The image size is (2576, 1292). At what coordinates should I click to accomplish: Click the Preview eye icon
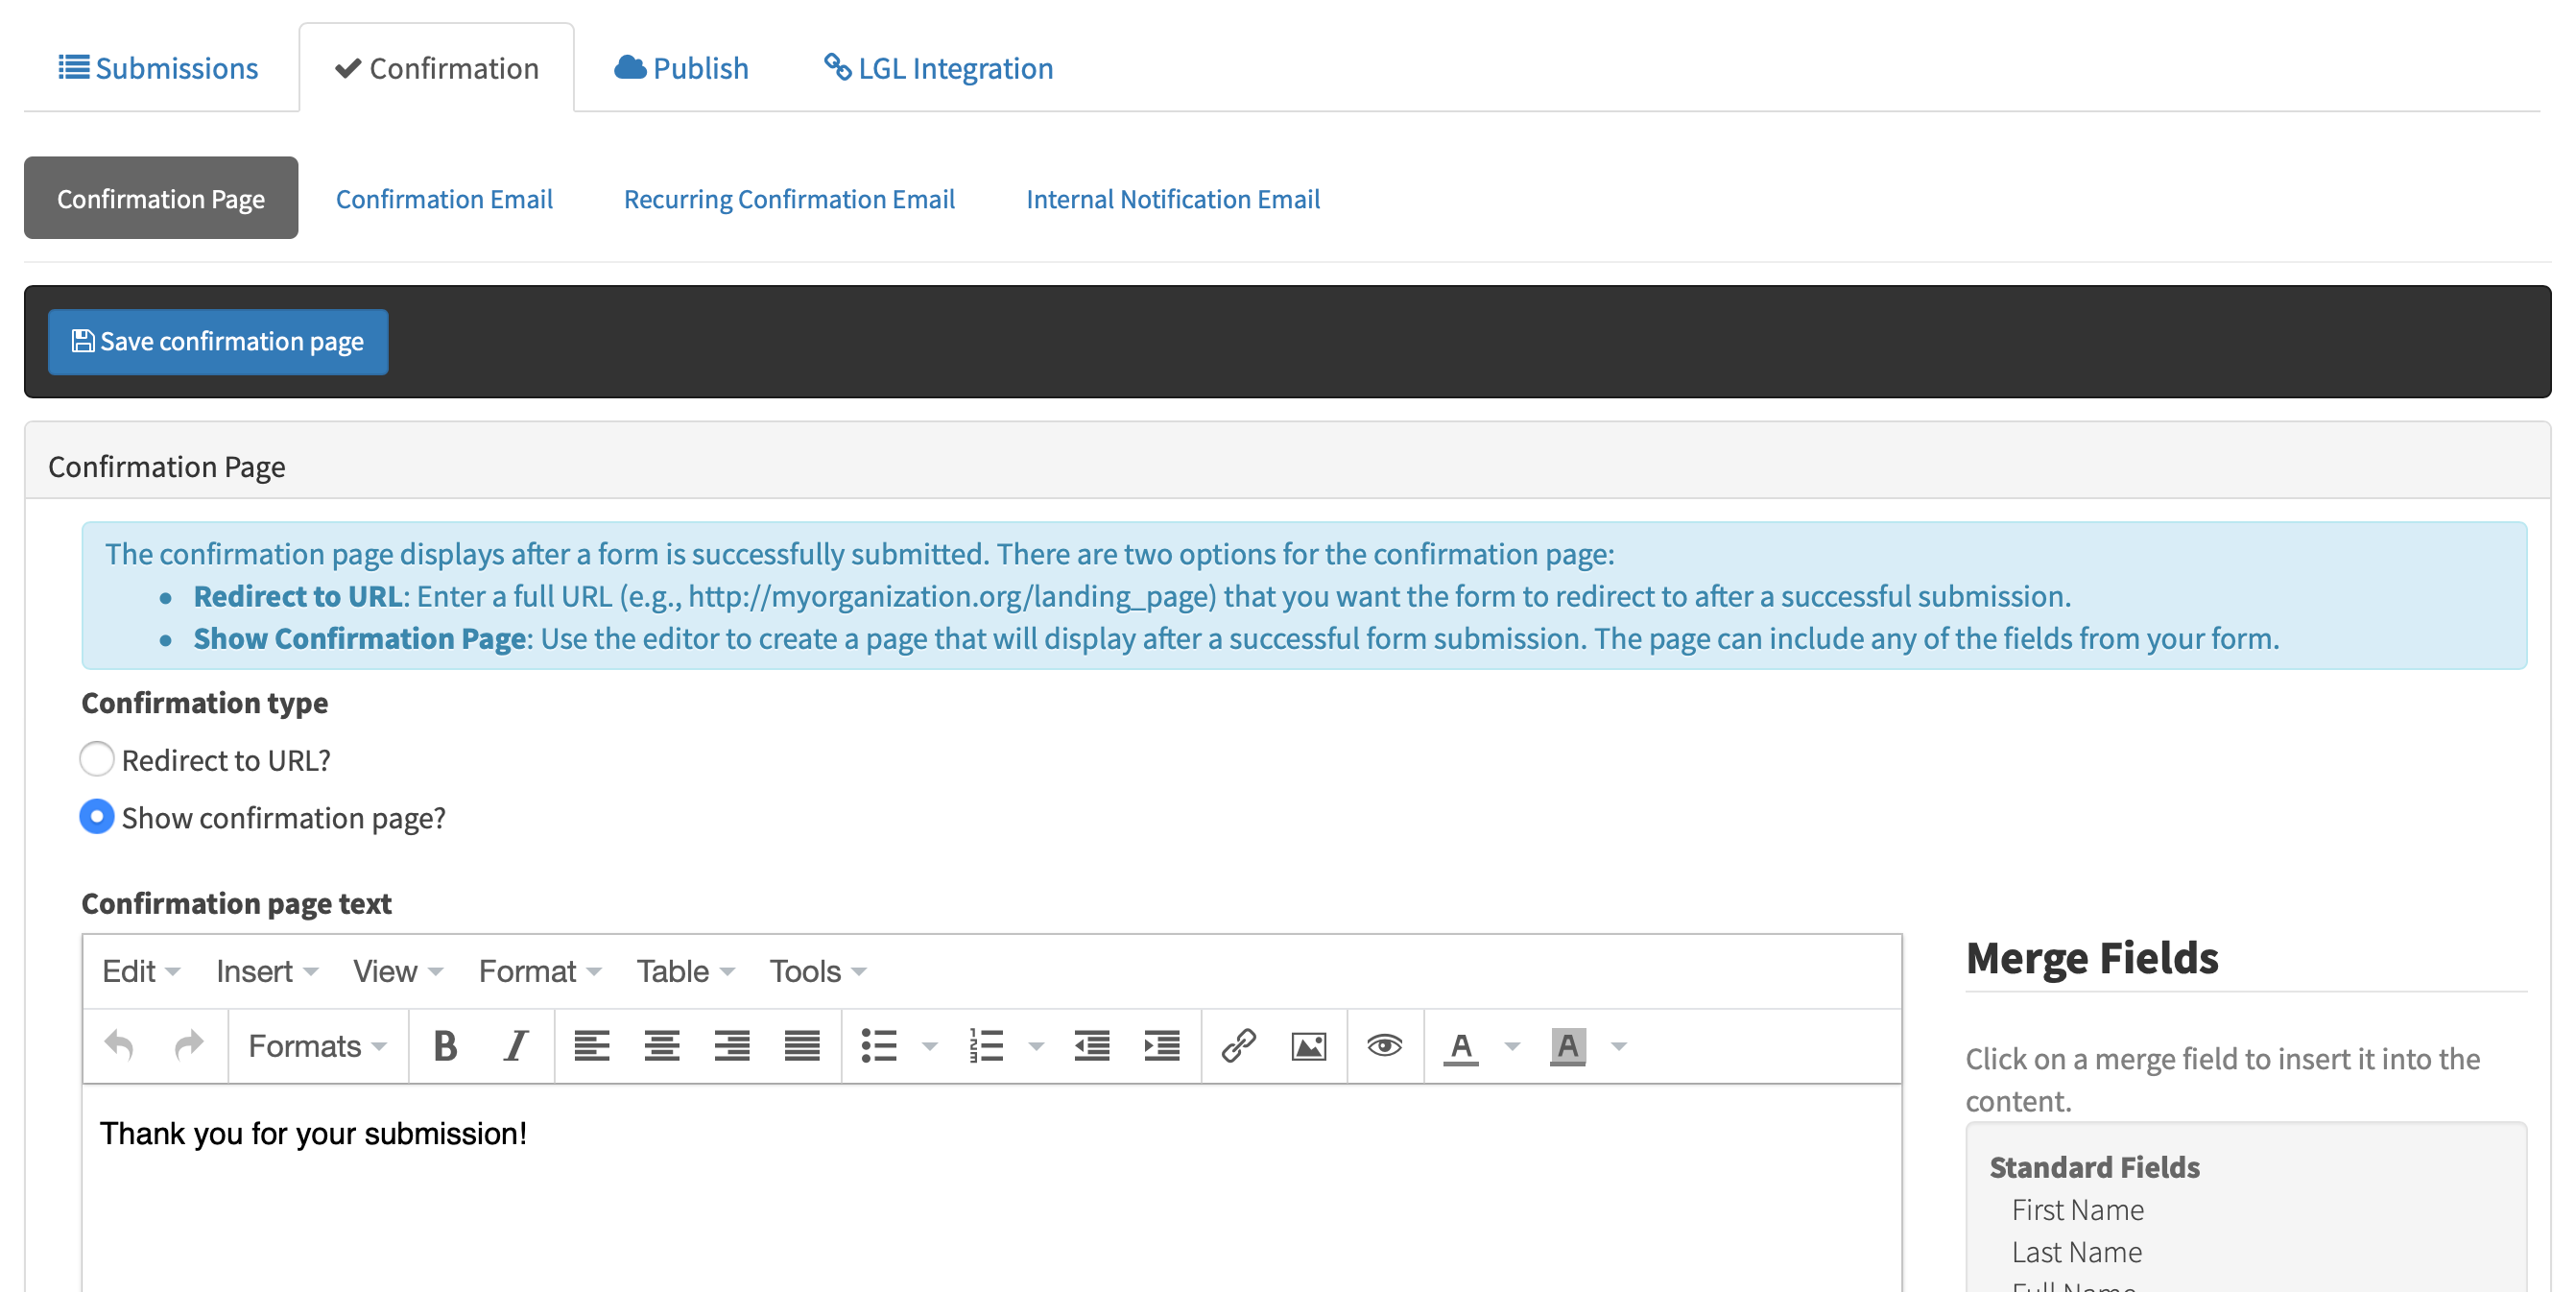tap(1384, 1046)
